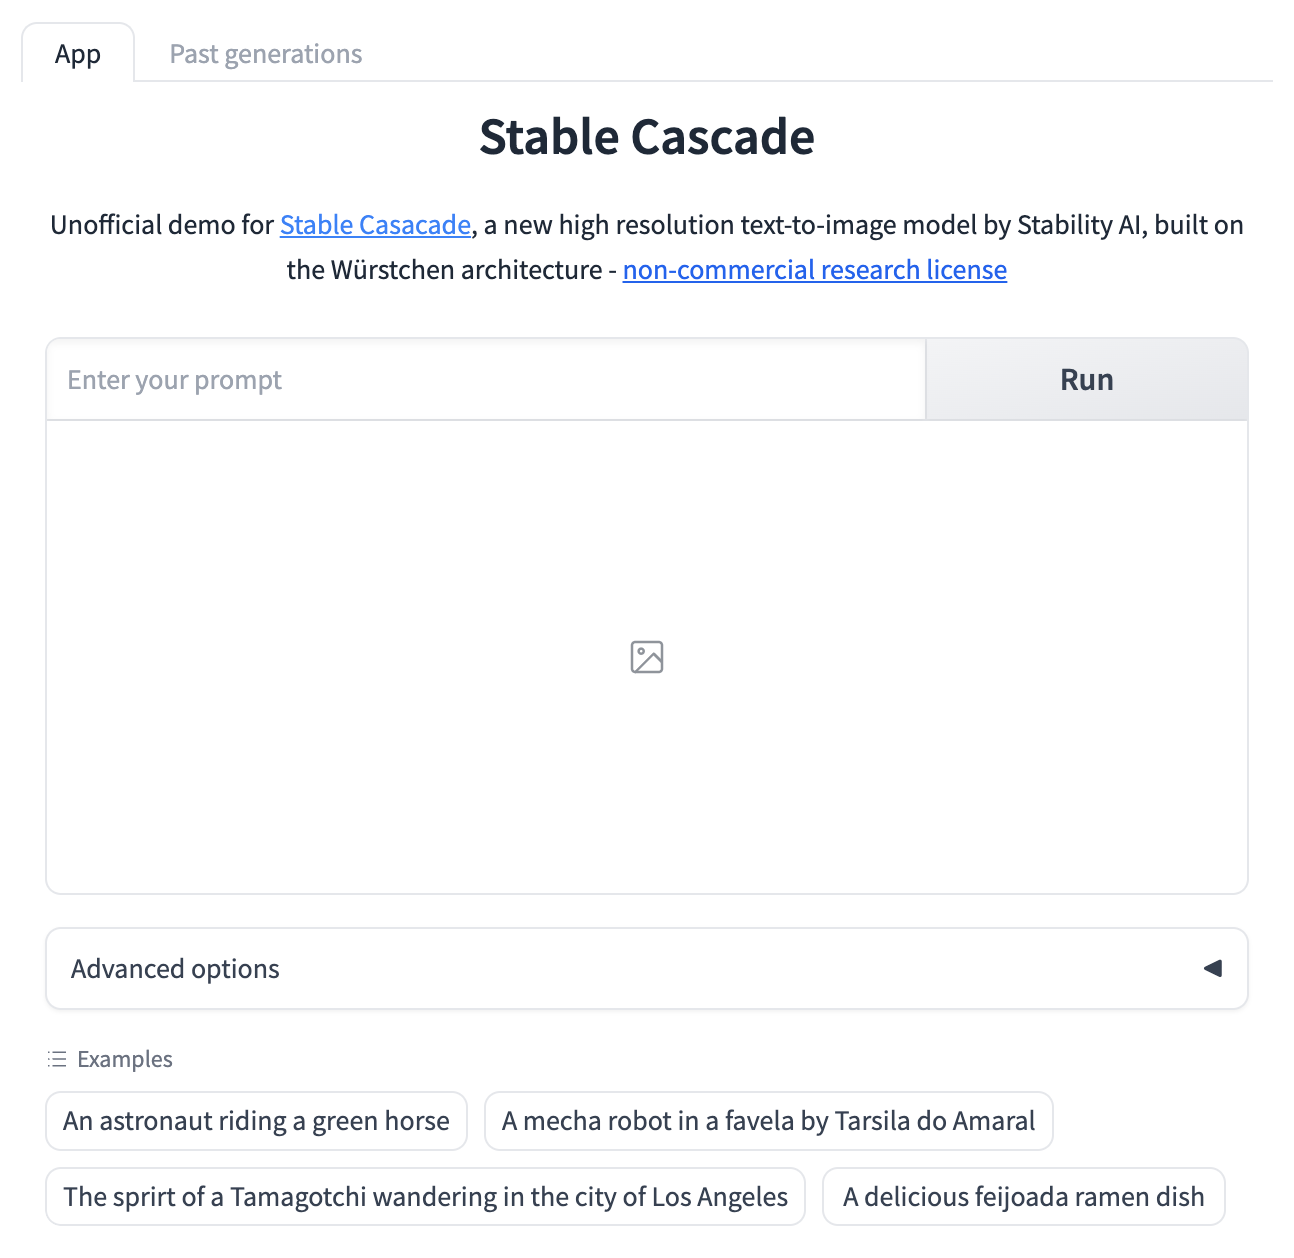
Task: Open the non-commercial research license link
Action: tap(814, 270)
